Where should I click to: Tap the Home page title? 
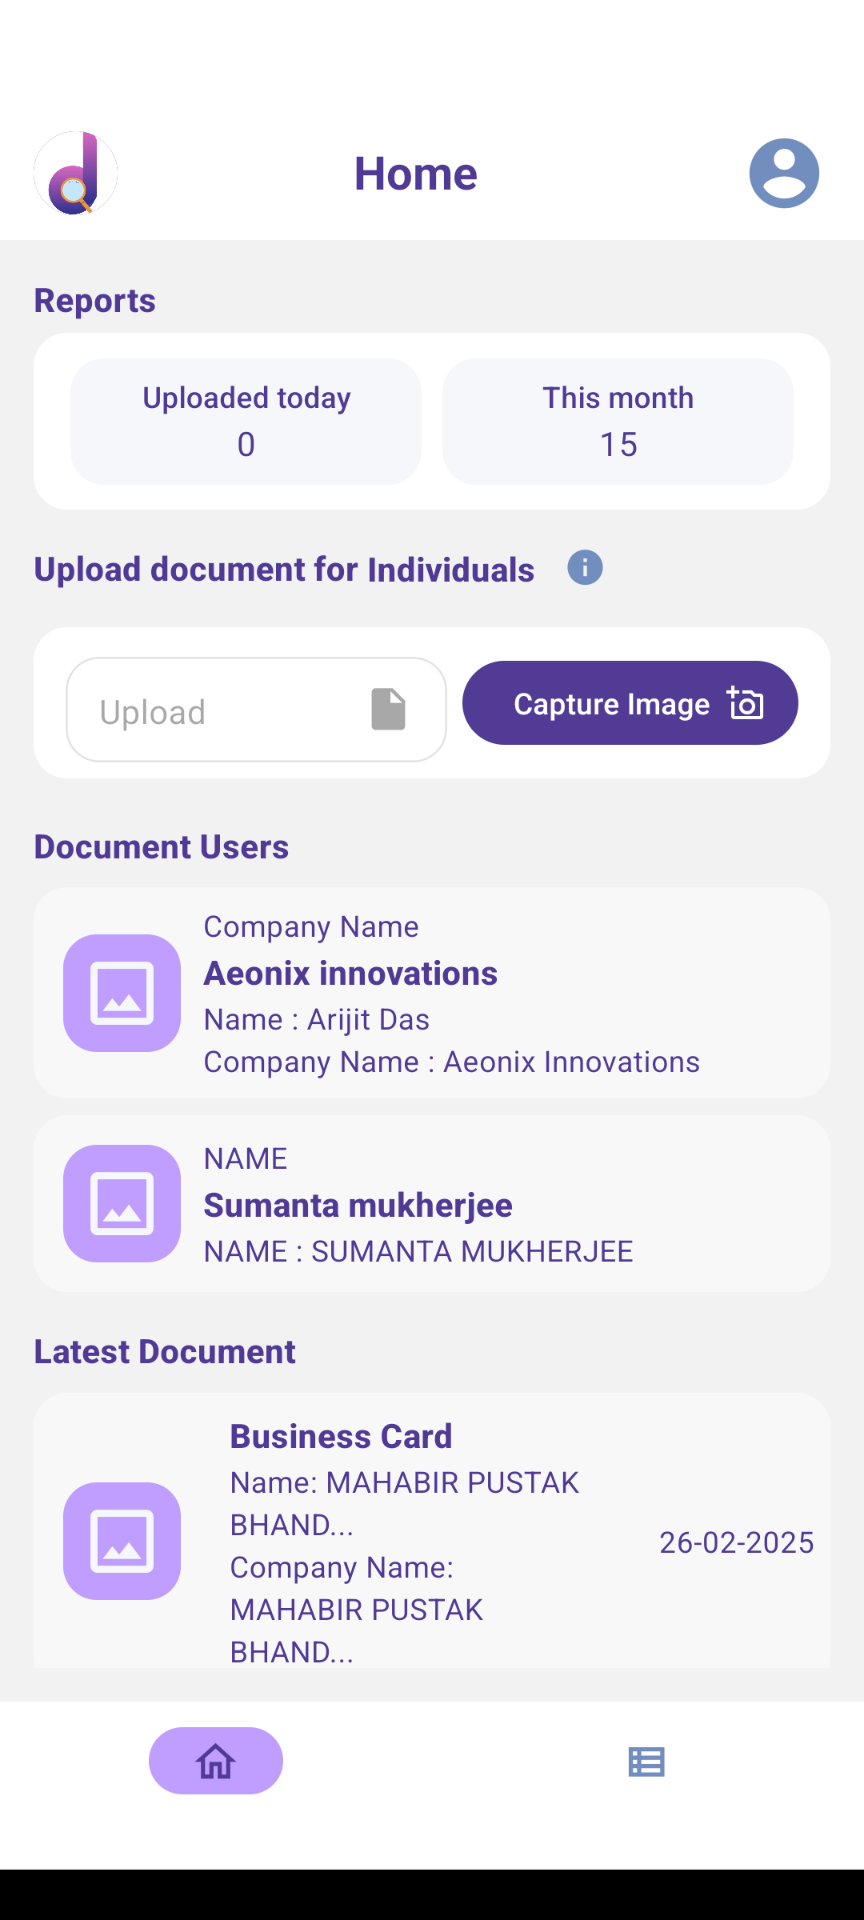416,174
